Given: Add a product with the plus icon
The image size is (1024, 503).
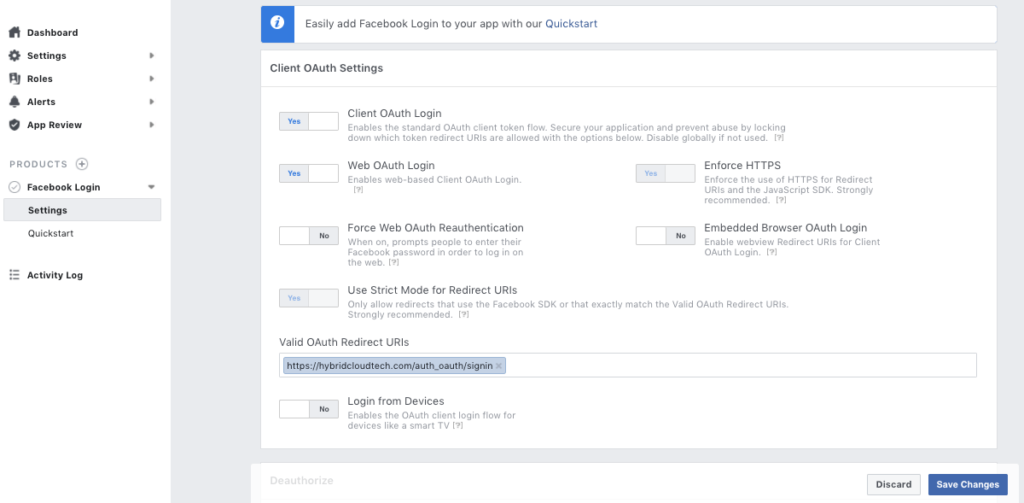Looking at the screenshot, I should point(82,164).
